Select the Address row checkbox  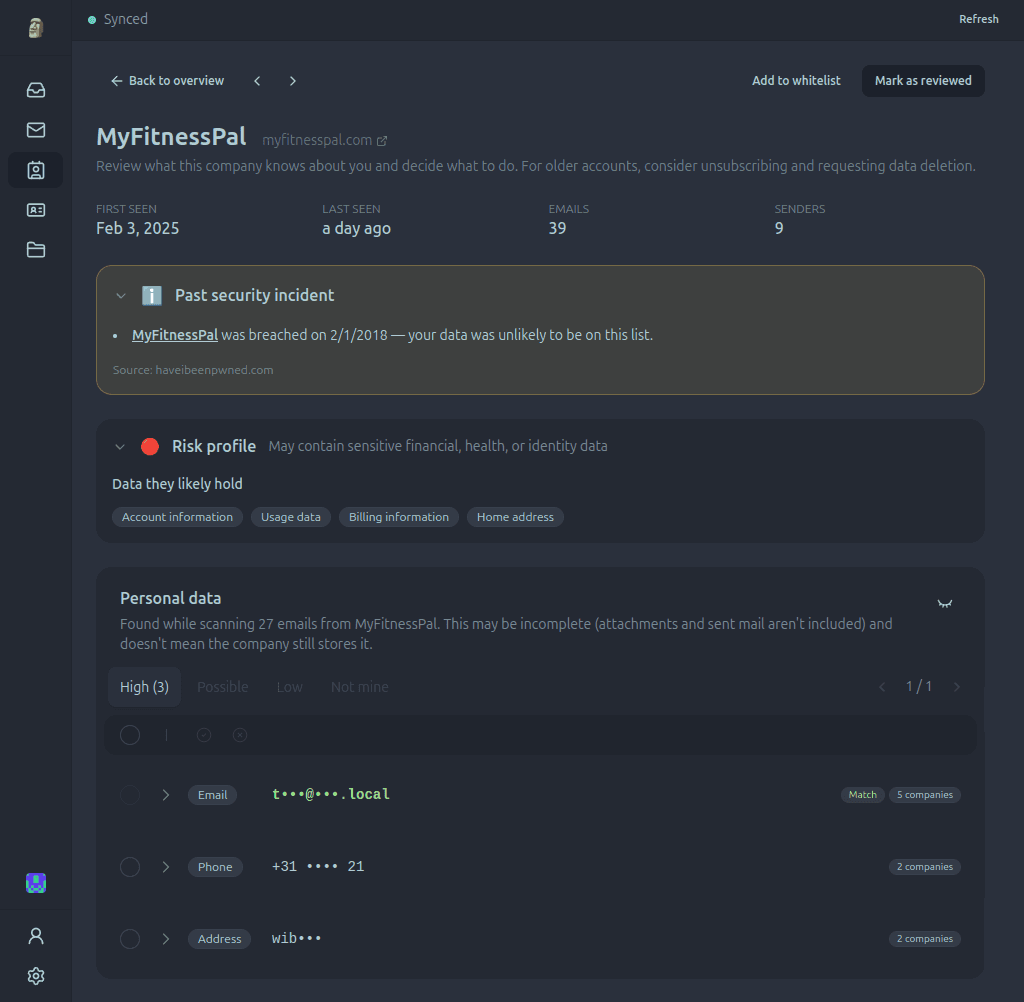pyautogui.click(x=130, y=939)
